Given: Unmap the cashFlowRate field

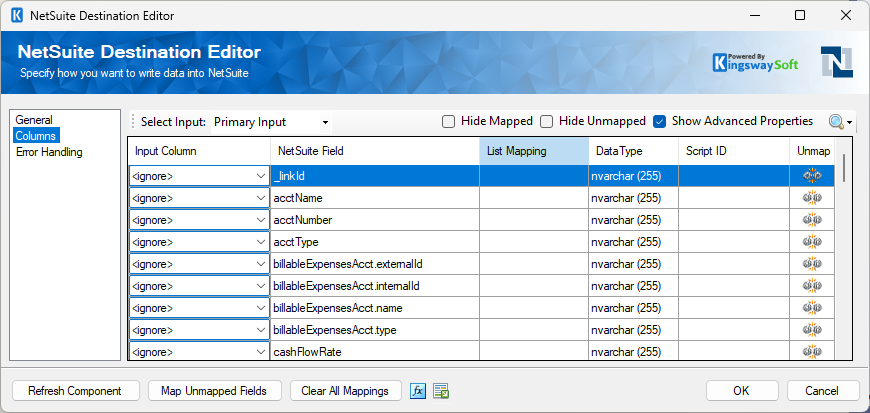Looking at the screenshot, I should coord(812,351).
